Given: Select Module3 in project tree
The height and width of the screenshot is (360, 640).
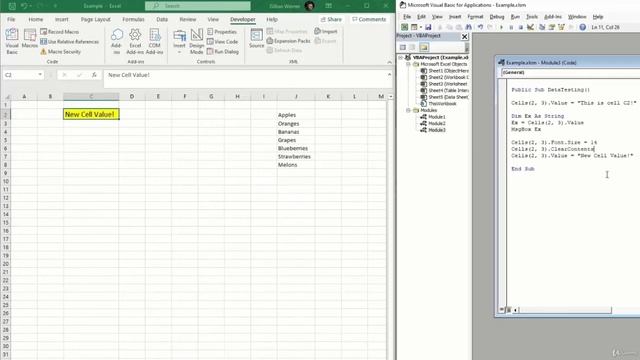Looking at the screenshot, I should (x=433, y=130).
